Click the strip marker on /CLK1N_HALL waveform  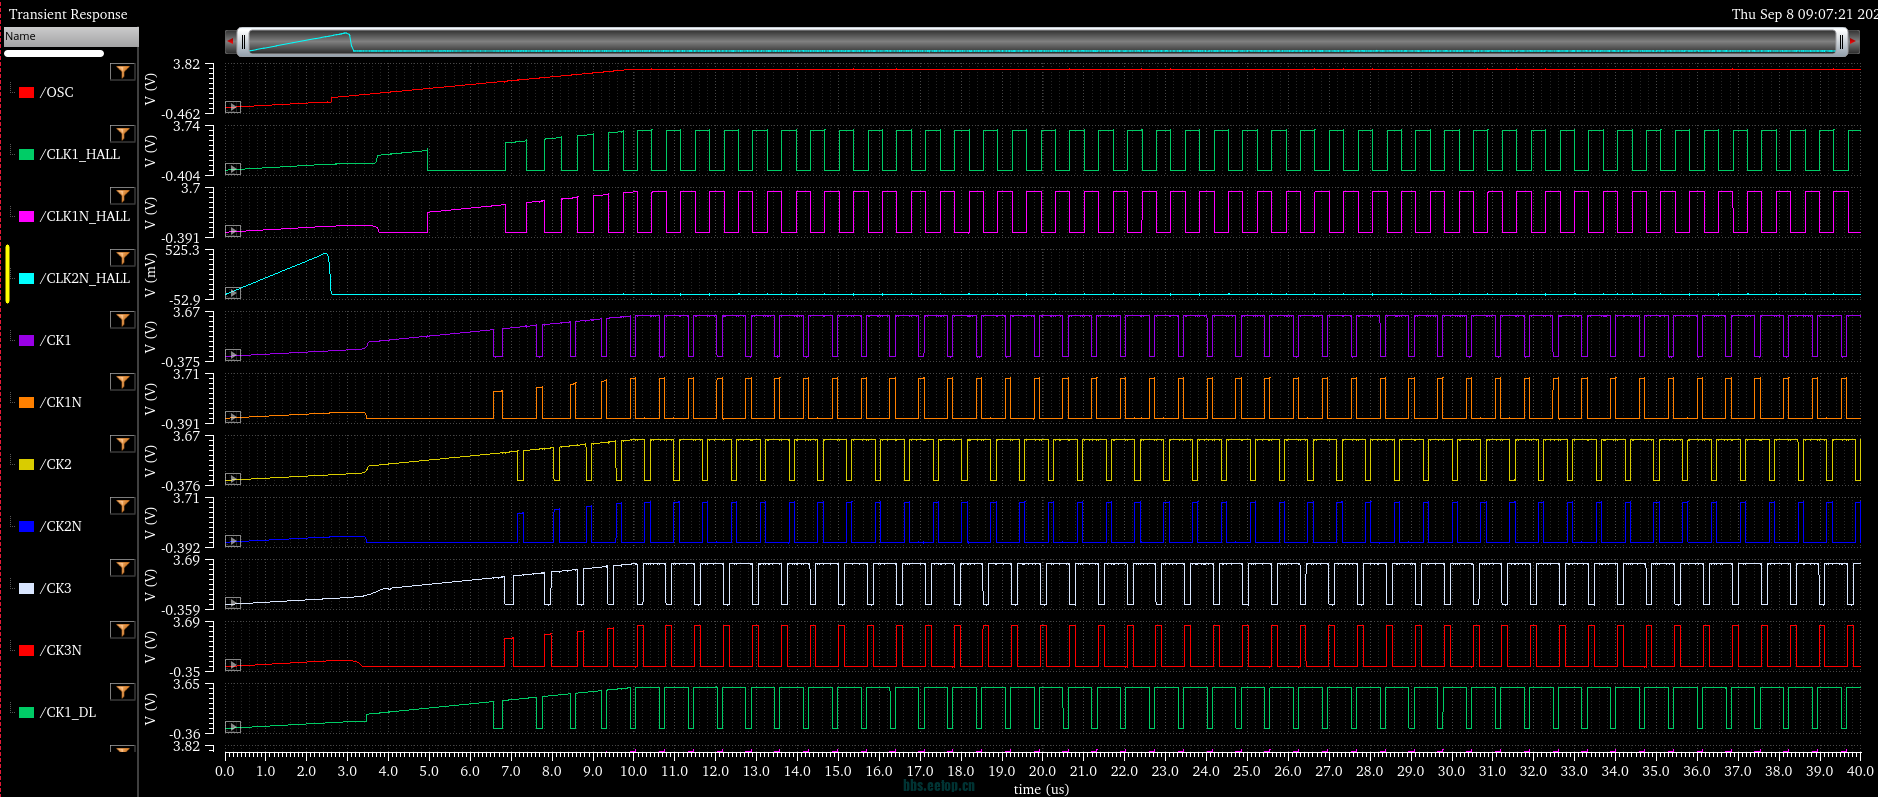[x=233, y=231]
